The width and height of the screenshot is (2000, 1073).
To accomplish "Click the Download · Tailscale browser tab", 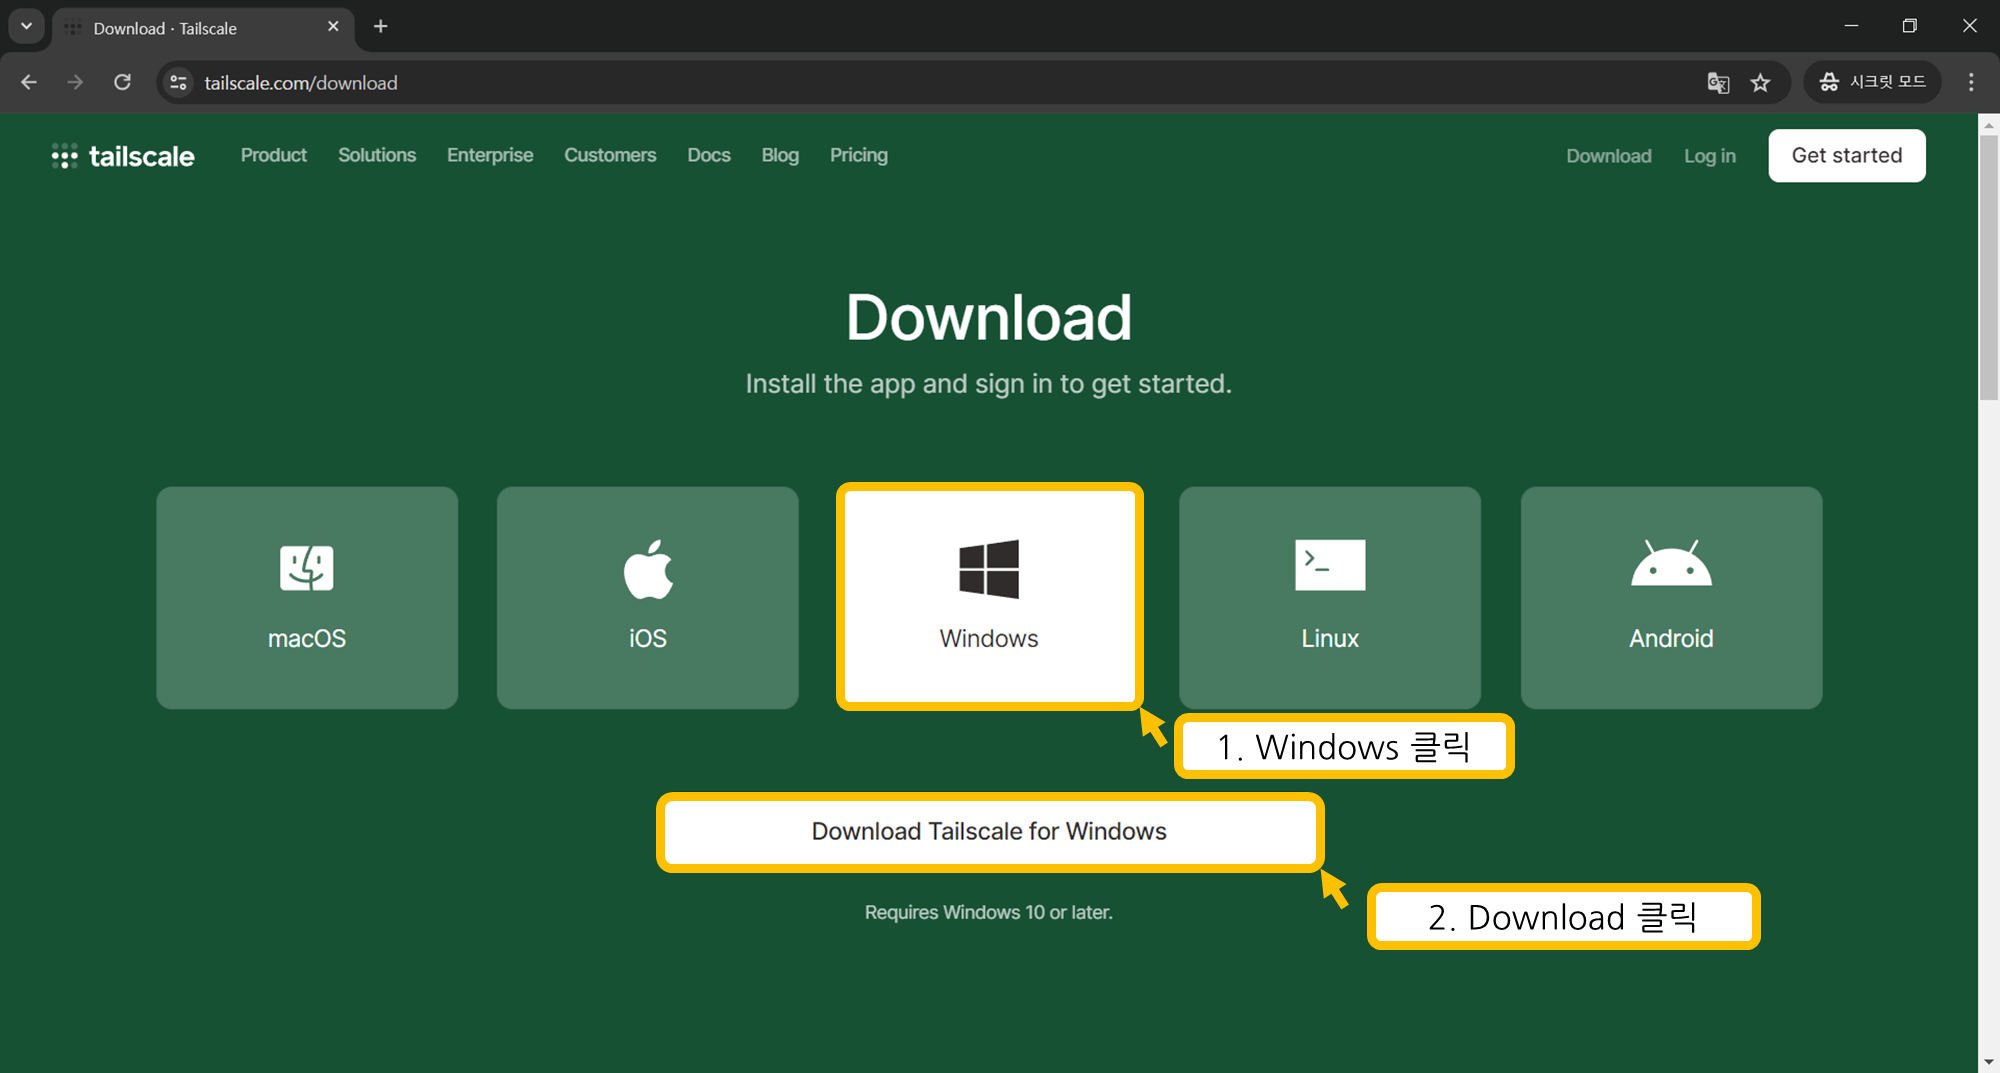I will pyautogui.click(x=202, y=28).
